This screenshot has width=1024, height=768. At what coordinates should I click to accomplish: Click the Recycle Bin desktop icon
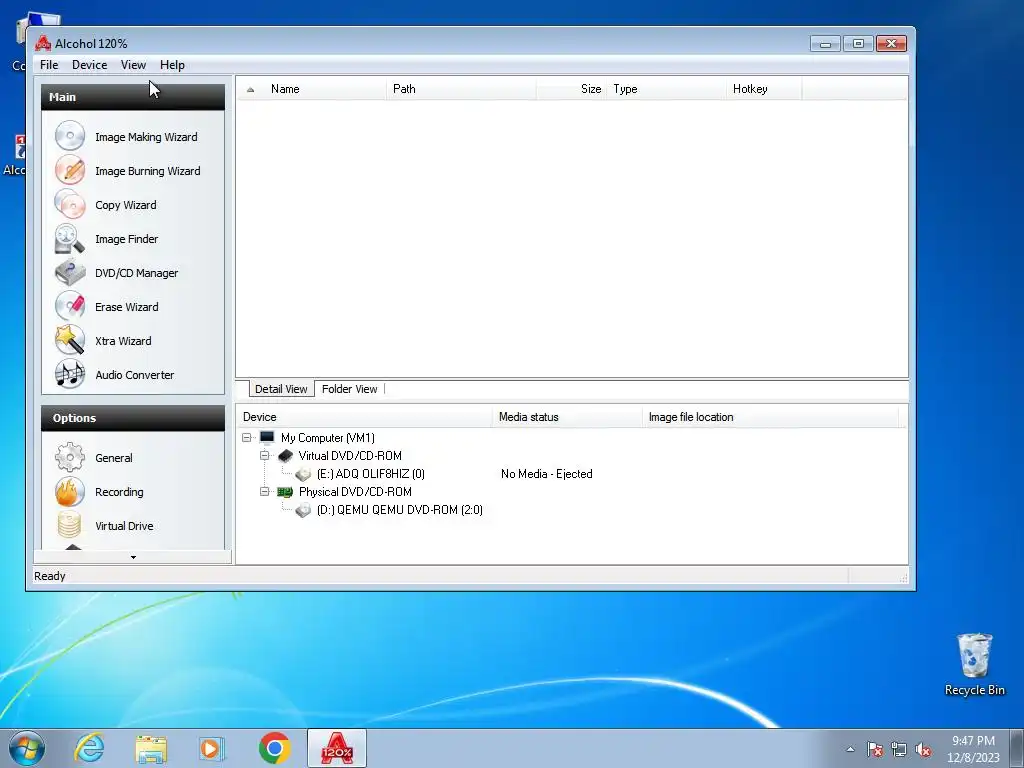pos(974,664)
